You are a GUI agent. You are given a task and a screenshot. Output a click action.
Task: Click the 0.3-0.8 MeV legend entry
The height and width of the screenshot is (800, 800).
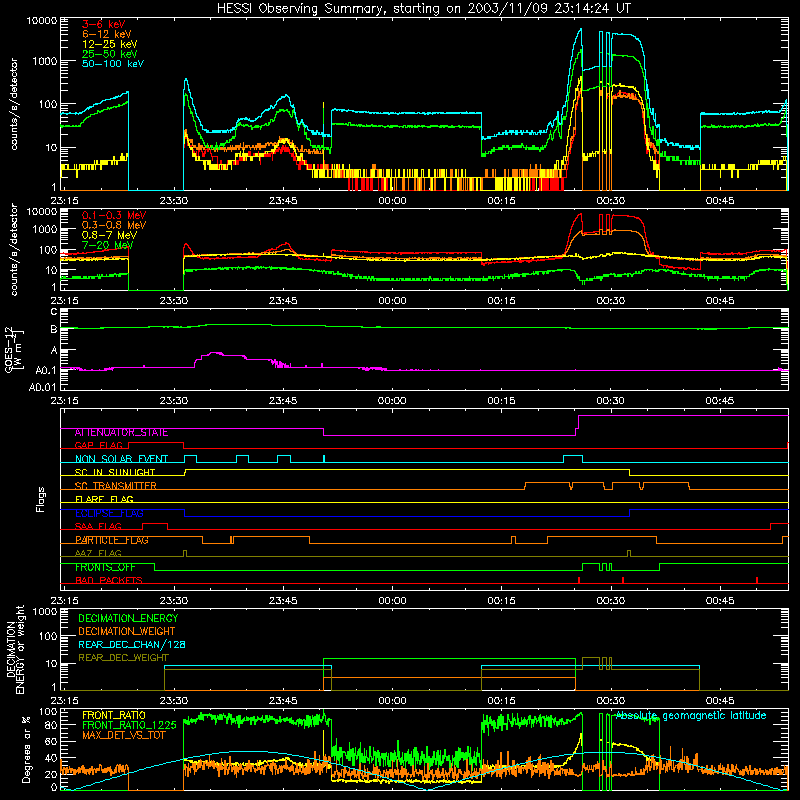click(113, 225)
